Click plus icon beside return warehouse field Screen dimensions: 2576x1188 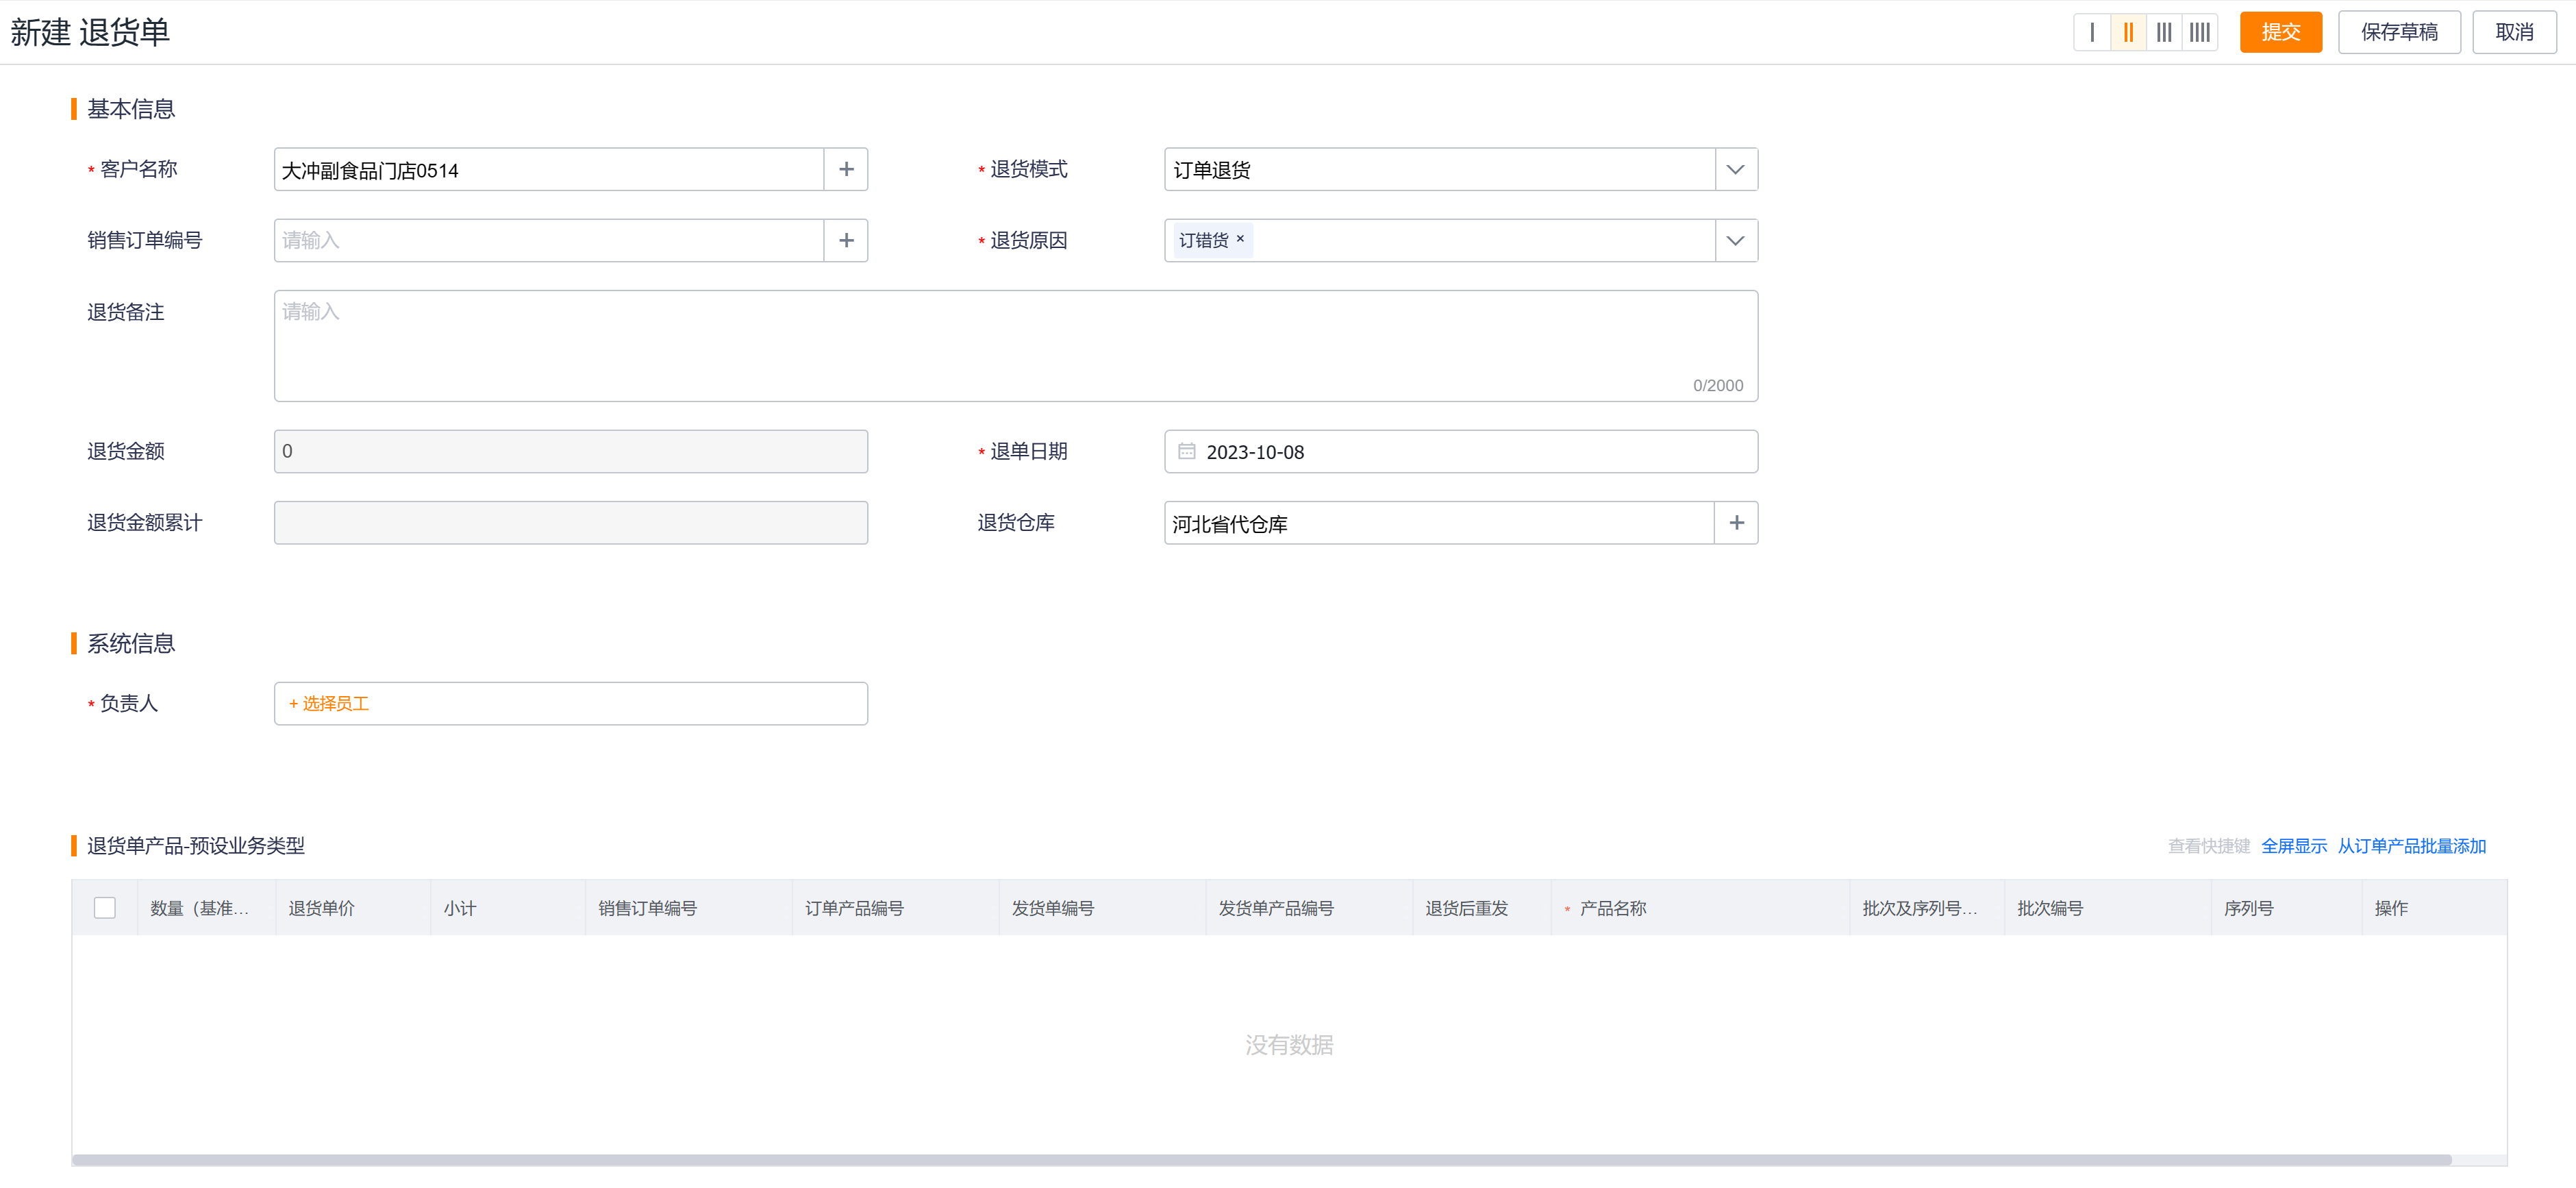click(1736, 523)
